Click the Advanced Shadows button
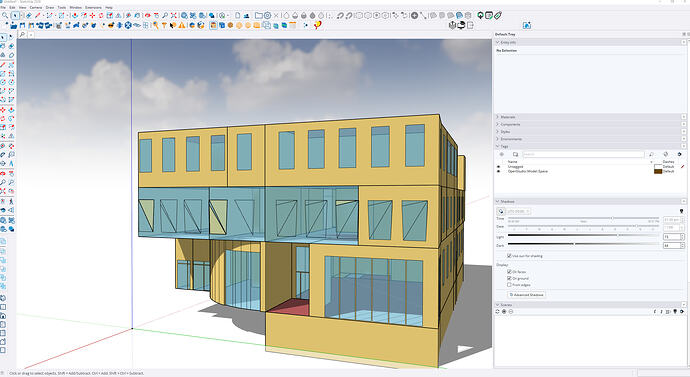Screen dimensions: 690x377 (x=527, y=295)
